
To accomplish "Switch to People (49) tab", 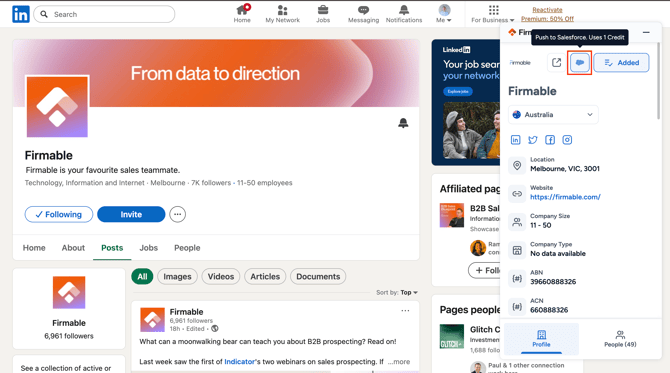I will 620,339.
